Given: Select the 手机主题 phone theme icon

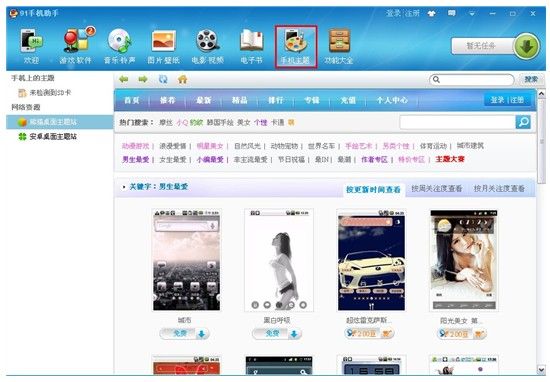Looking at the screenshot, I should pyautogui.click(x=296, y=47).
